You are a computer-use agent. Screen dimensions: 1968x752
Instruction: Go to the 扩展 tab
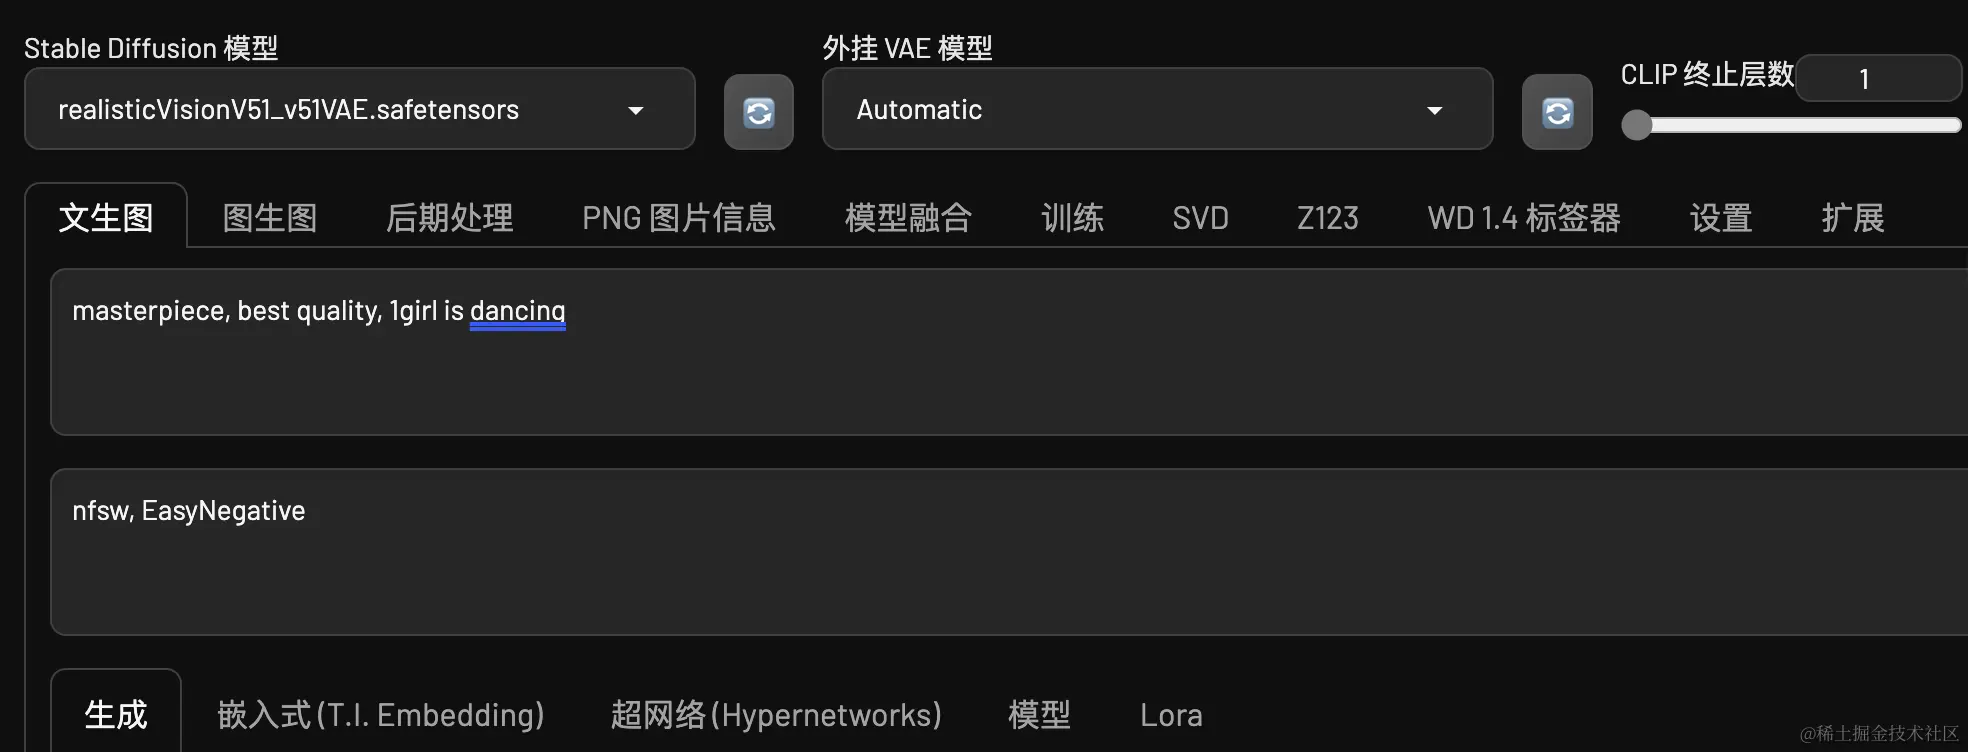point(1852,217)
